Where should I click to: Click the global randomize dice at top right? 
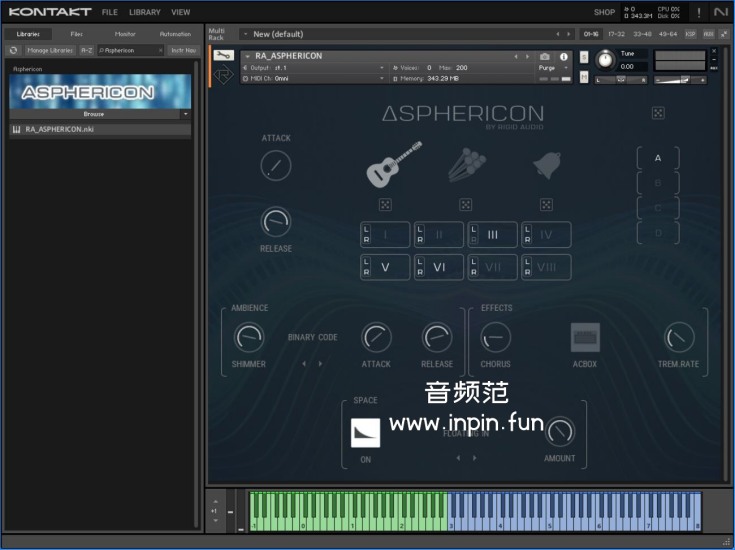(658, 113)
